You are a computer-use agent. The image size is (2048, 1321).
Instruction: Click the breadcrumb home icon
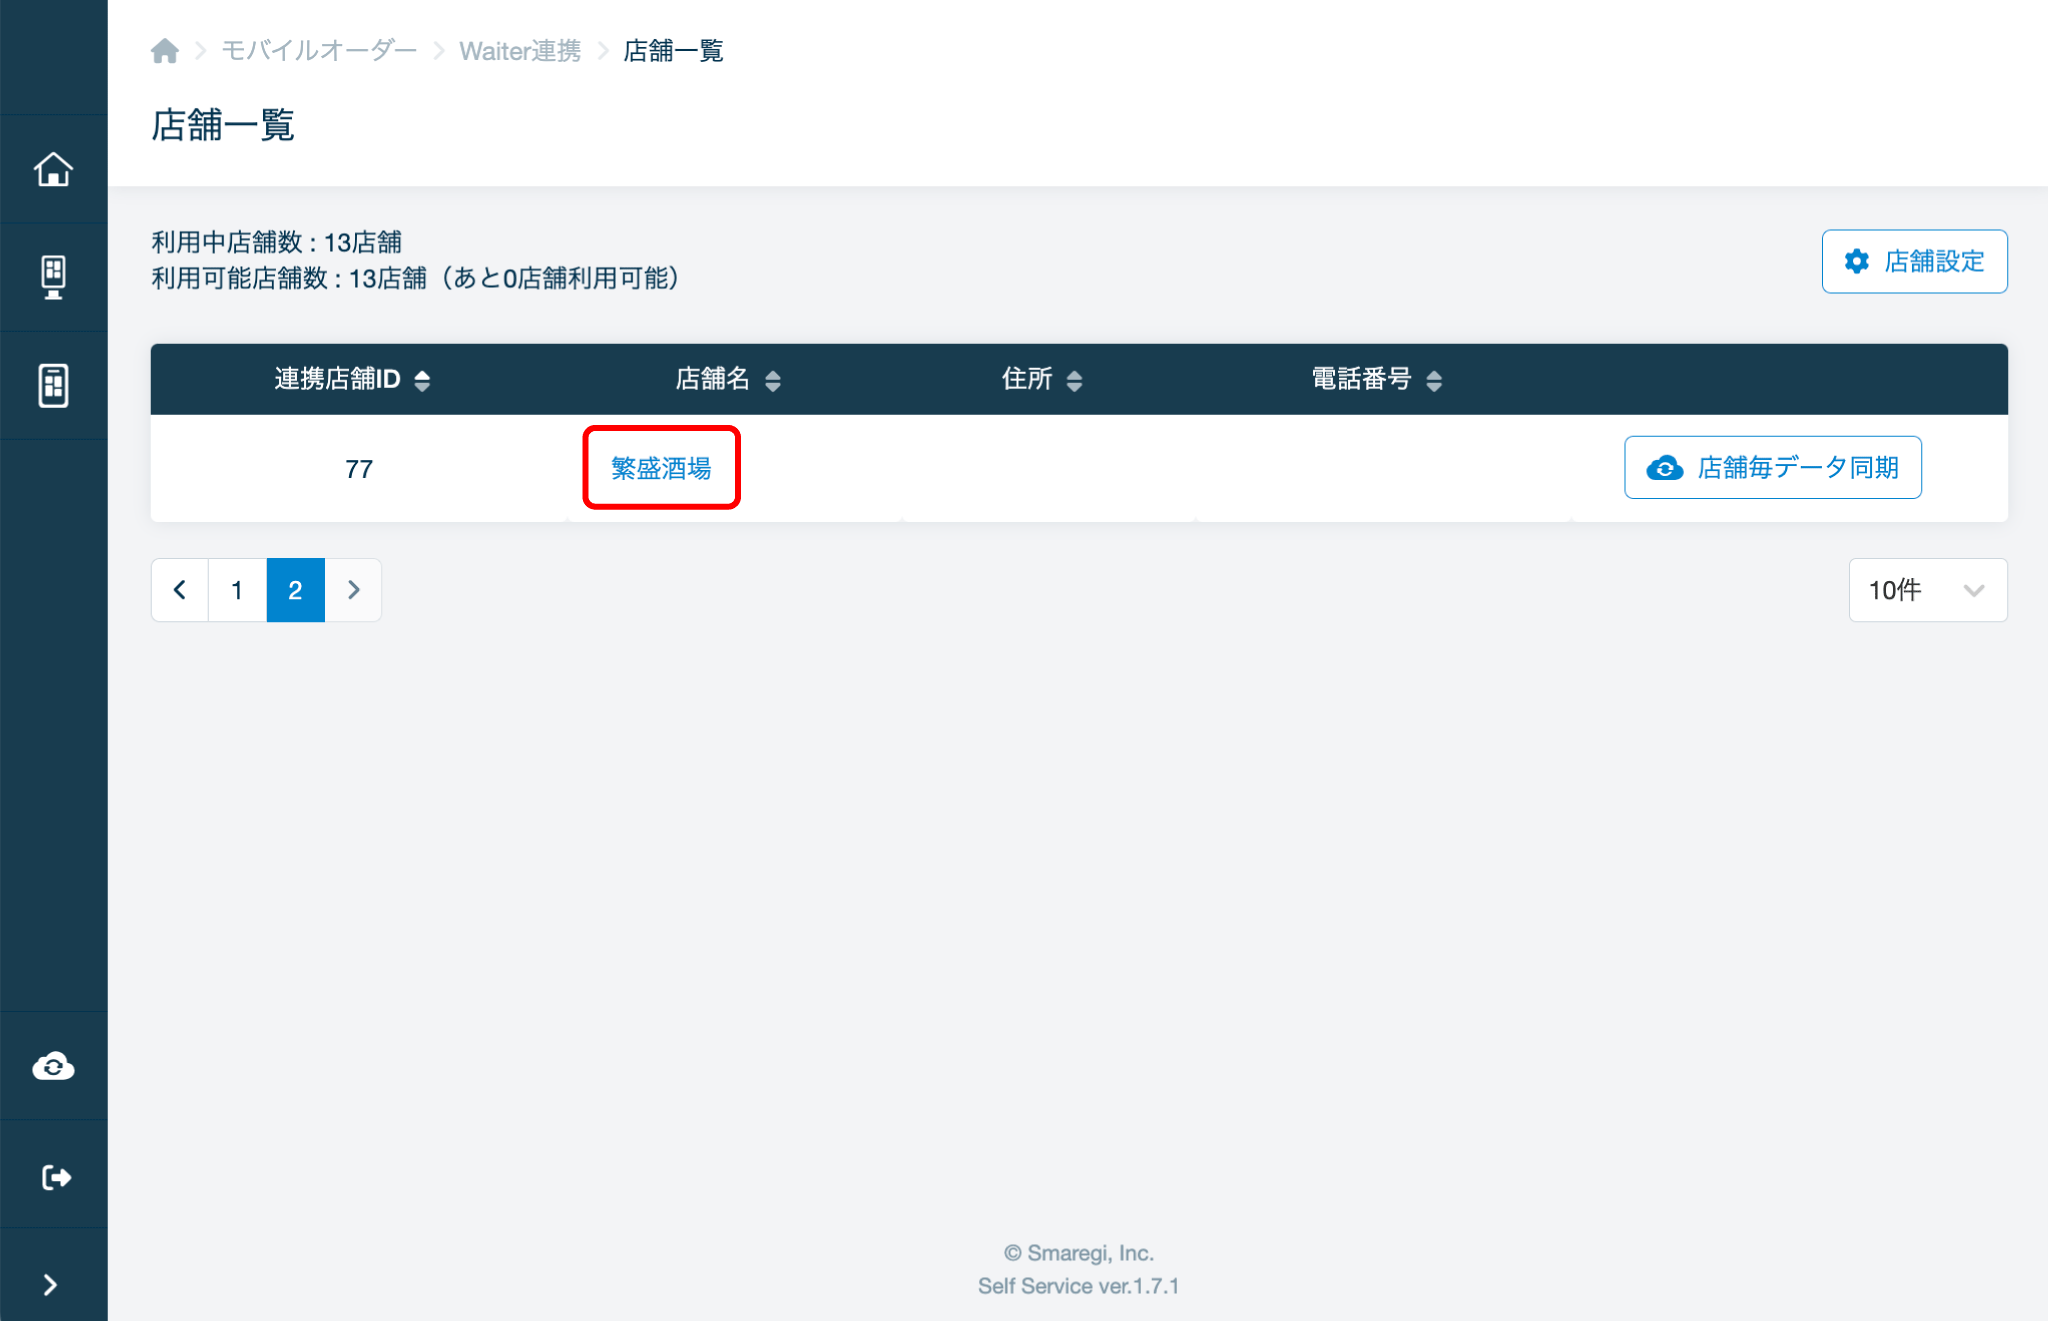click(165, 51)
